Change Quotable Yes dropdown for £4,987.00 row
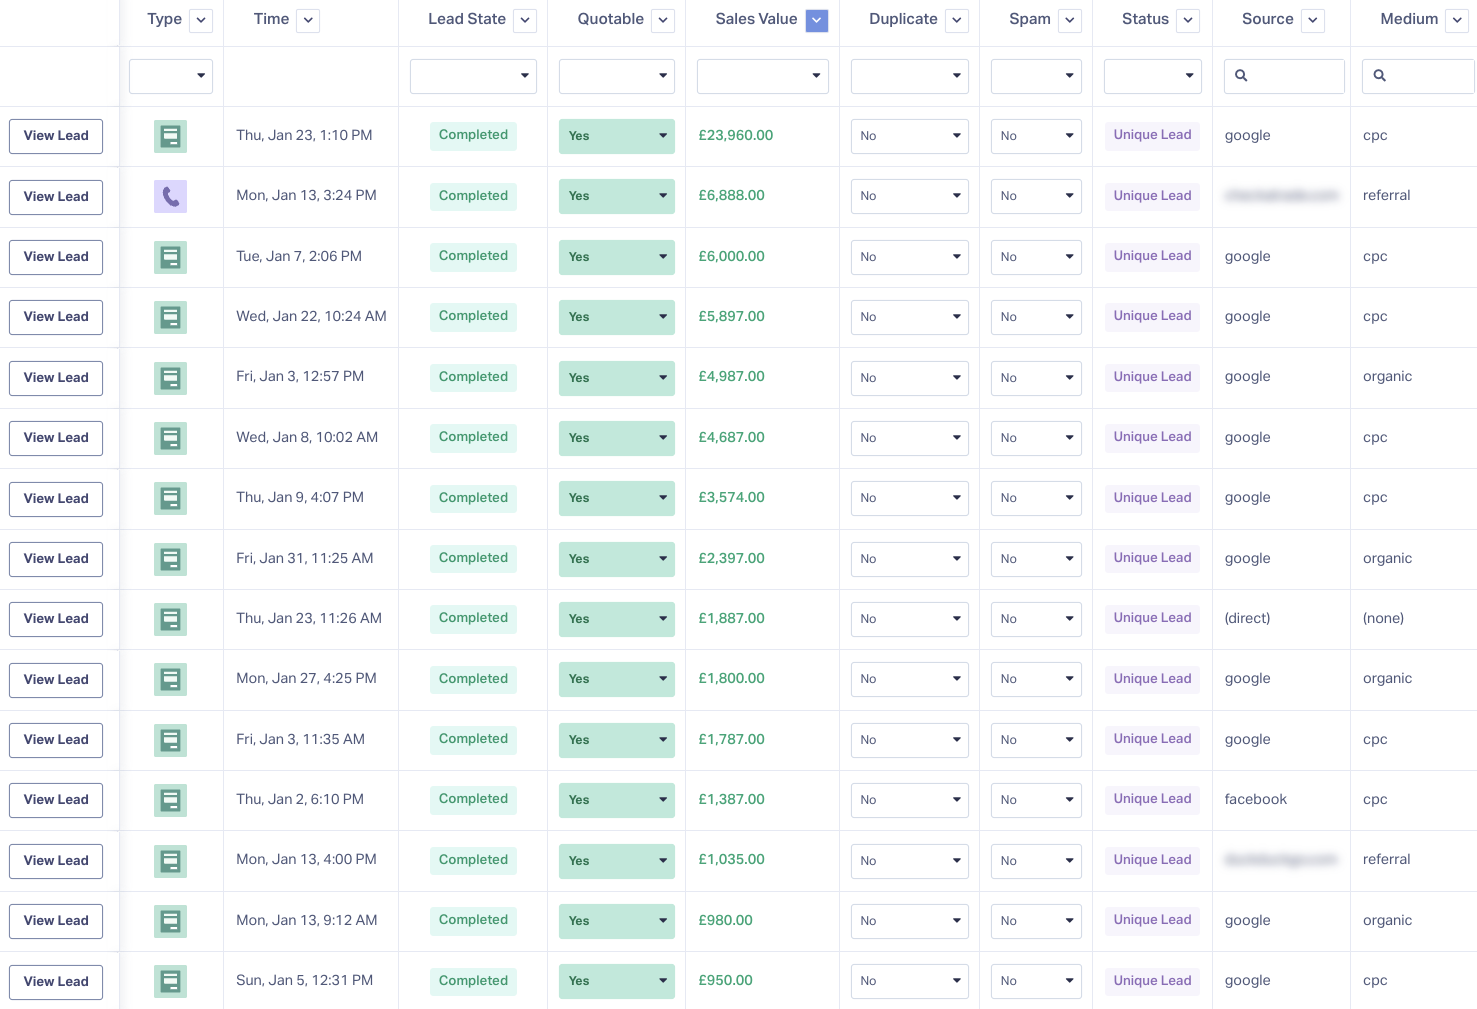 point(617,378)
